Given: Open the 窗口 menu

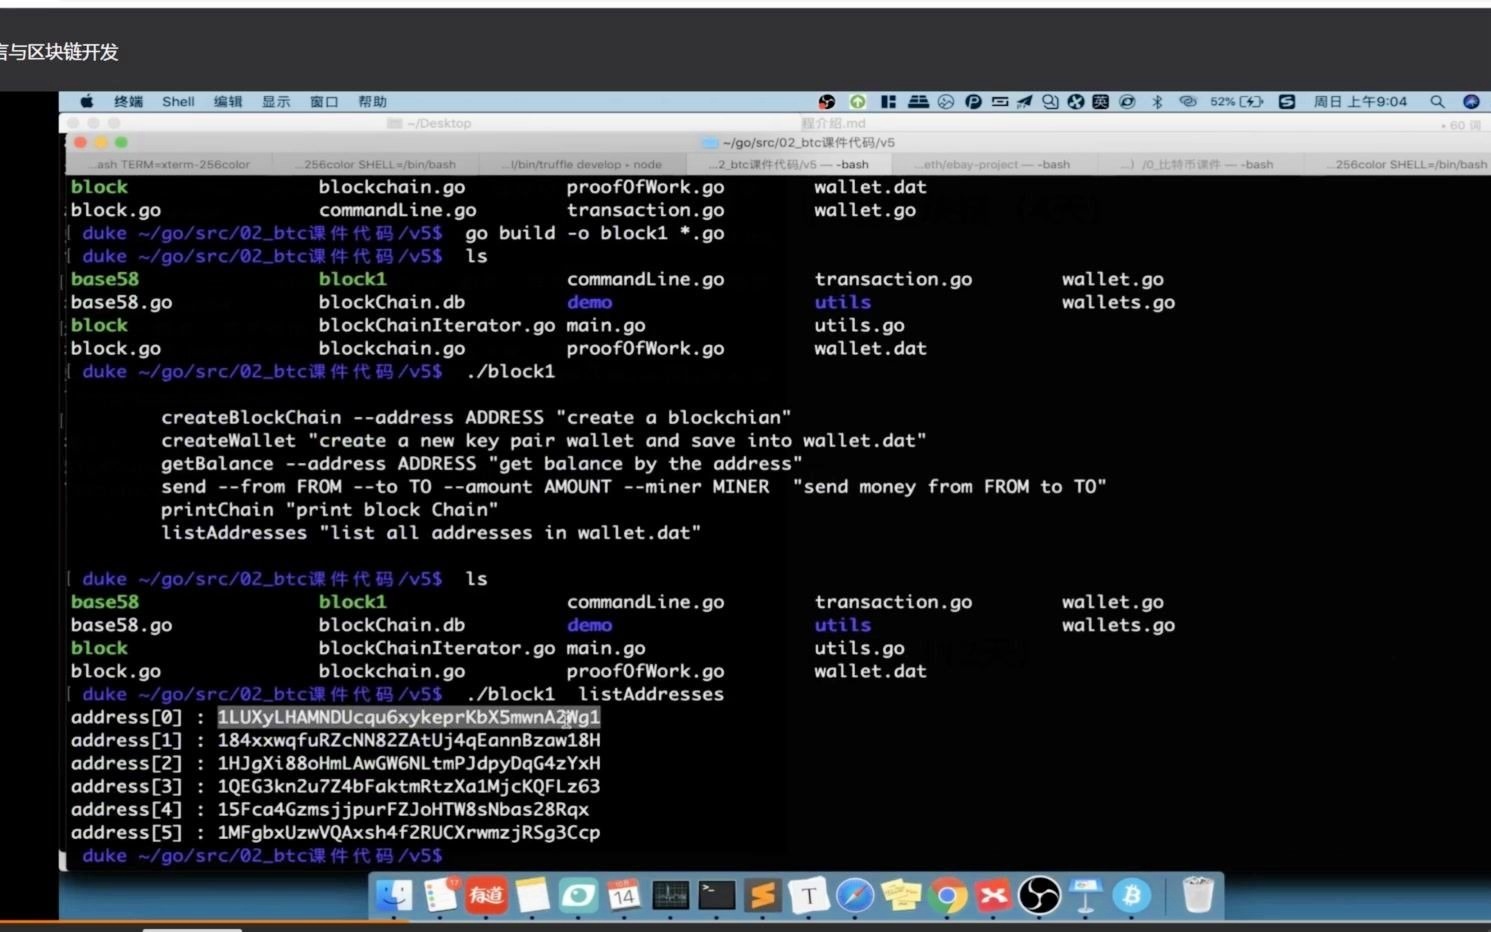Looking at the screenshot, I should pyautogui.click(x=324, y=102).
